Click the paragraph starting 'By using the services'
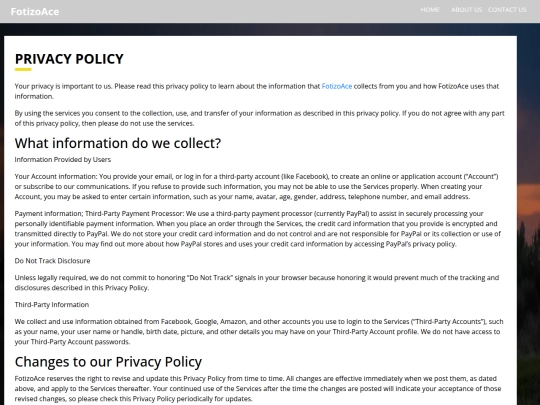 [259, 118]
